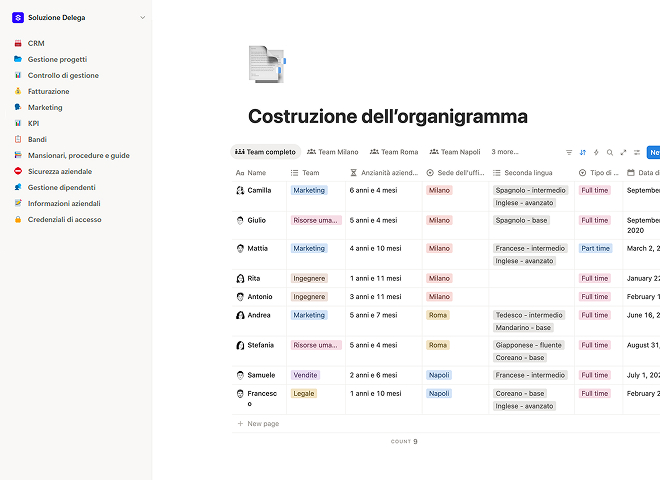Click Camilla's avatar icon
660x480 pixels.
pos(240,190)
